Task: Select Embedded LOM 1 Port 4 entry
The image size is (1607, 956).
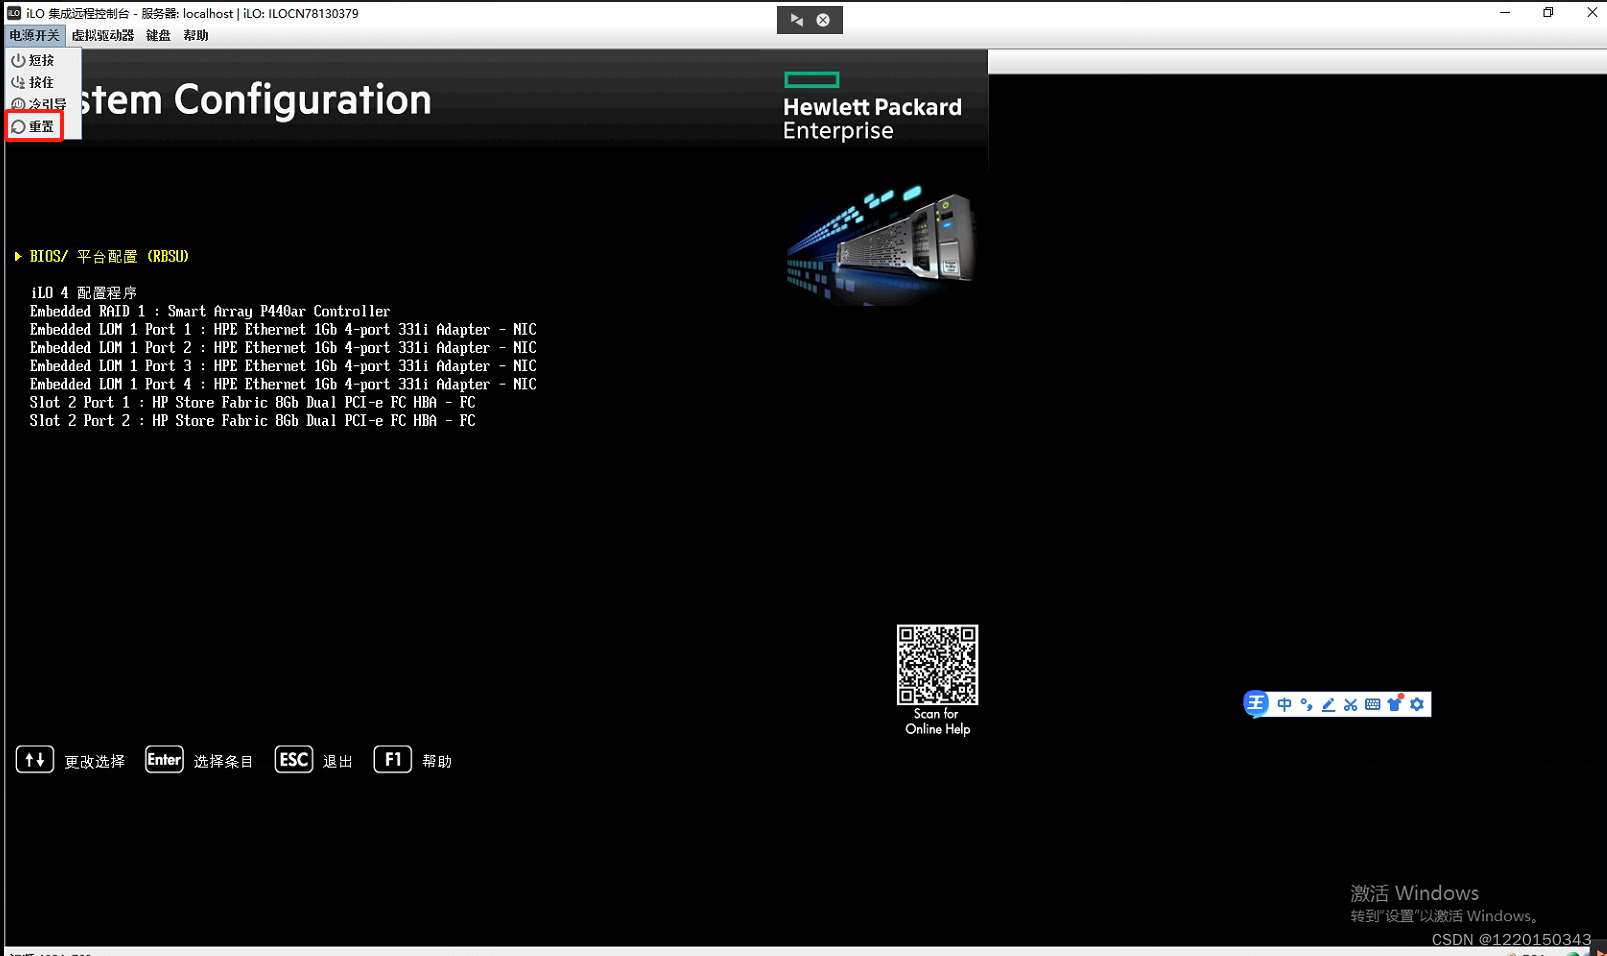Action: [x=283, y=384]
